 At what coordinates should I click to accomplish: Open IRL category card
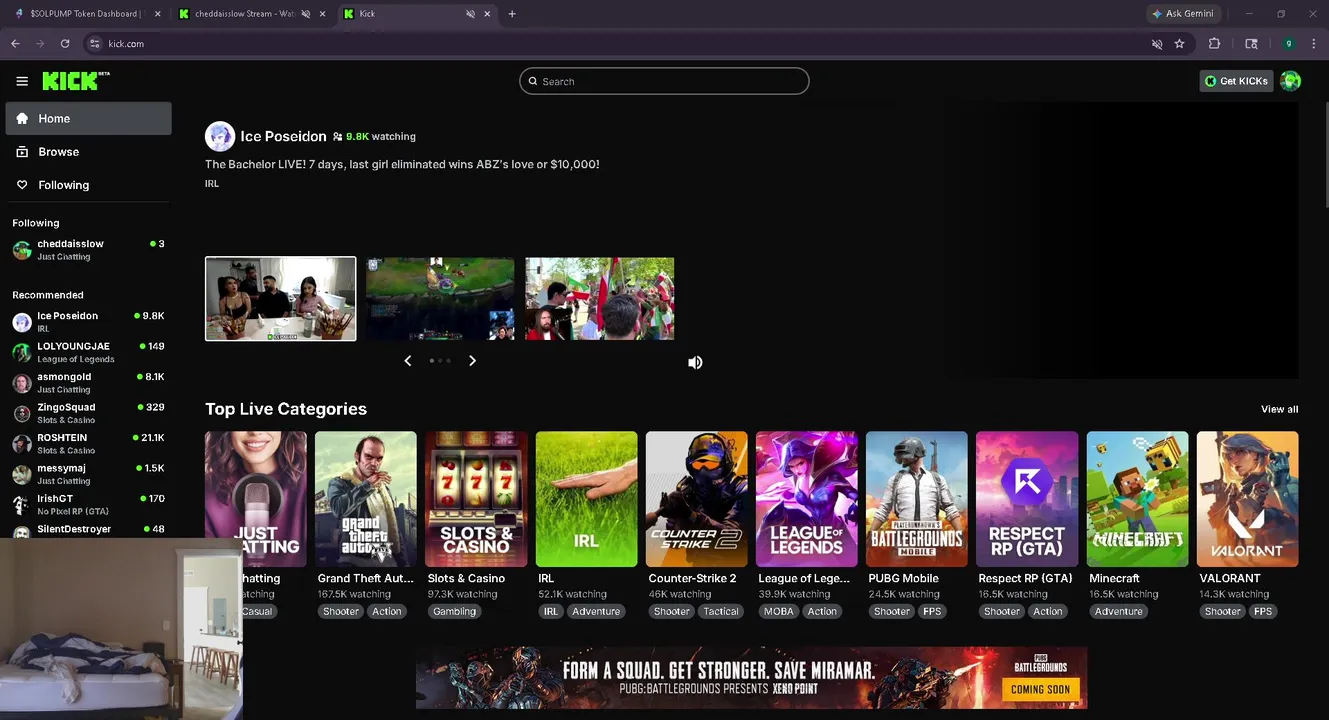pos(586,499)
